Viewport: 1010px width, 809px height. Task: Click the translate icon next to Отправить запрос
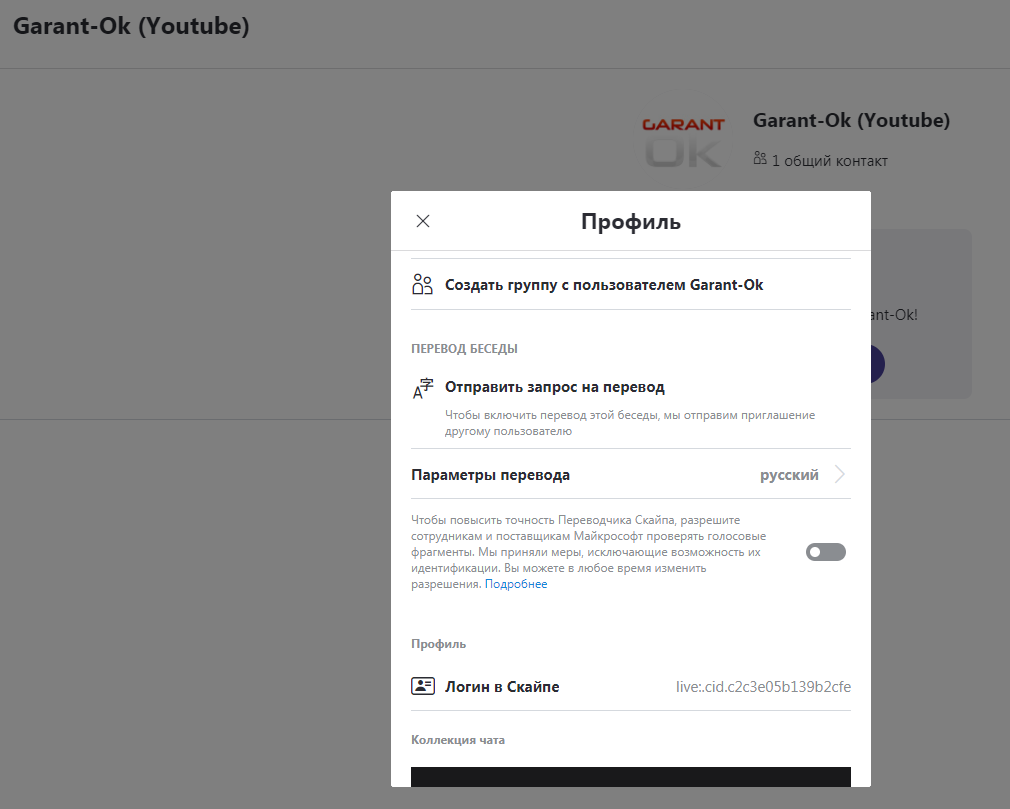[423, 388]
